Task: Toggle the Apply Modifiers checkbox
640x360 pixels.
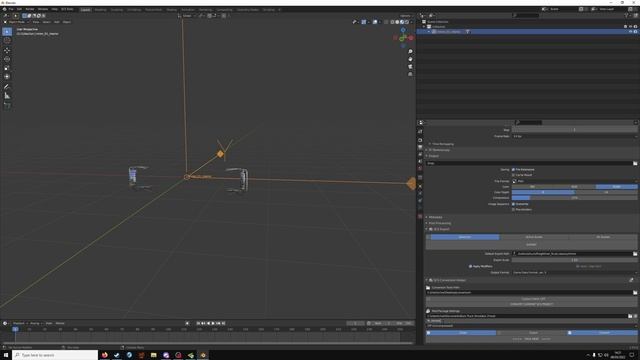Action: [471, 266]
